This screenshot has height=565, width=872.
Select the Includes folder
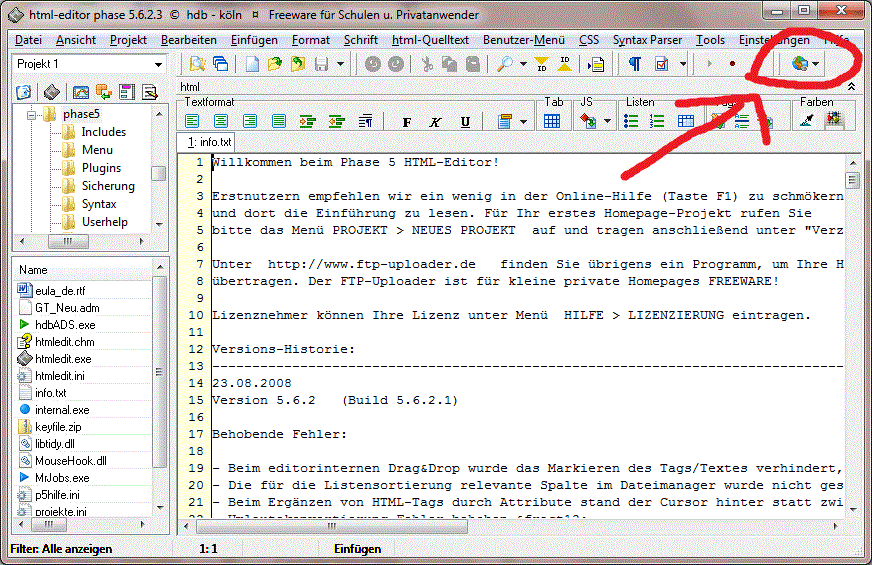coord(103,132)
